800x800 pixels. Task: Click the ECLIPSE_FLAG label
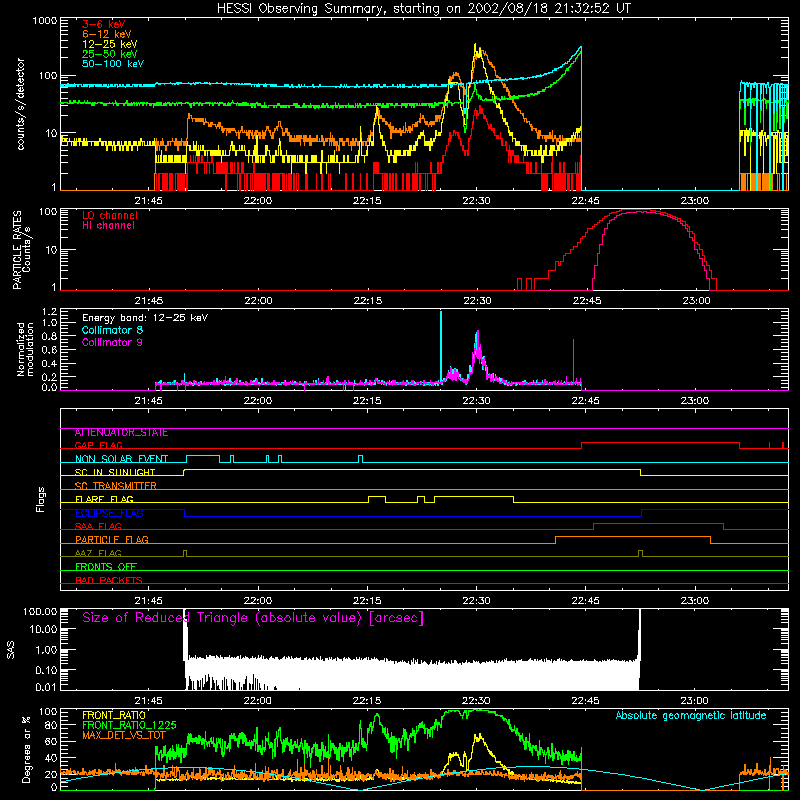click(x=109, y=513)
